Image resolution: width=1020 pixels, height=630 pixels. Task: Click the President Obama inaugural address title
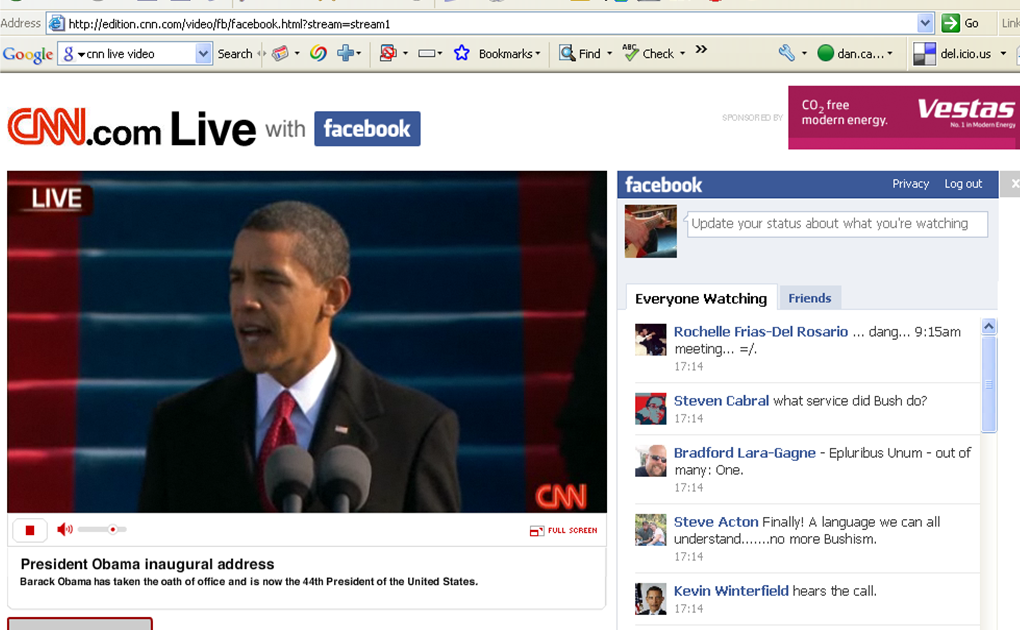(x=148, y=564)
